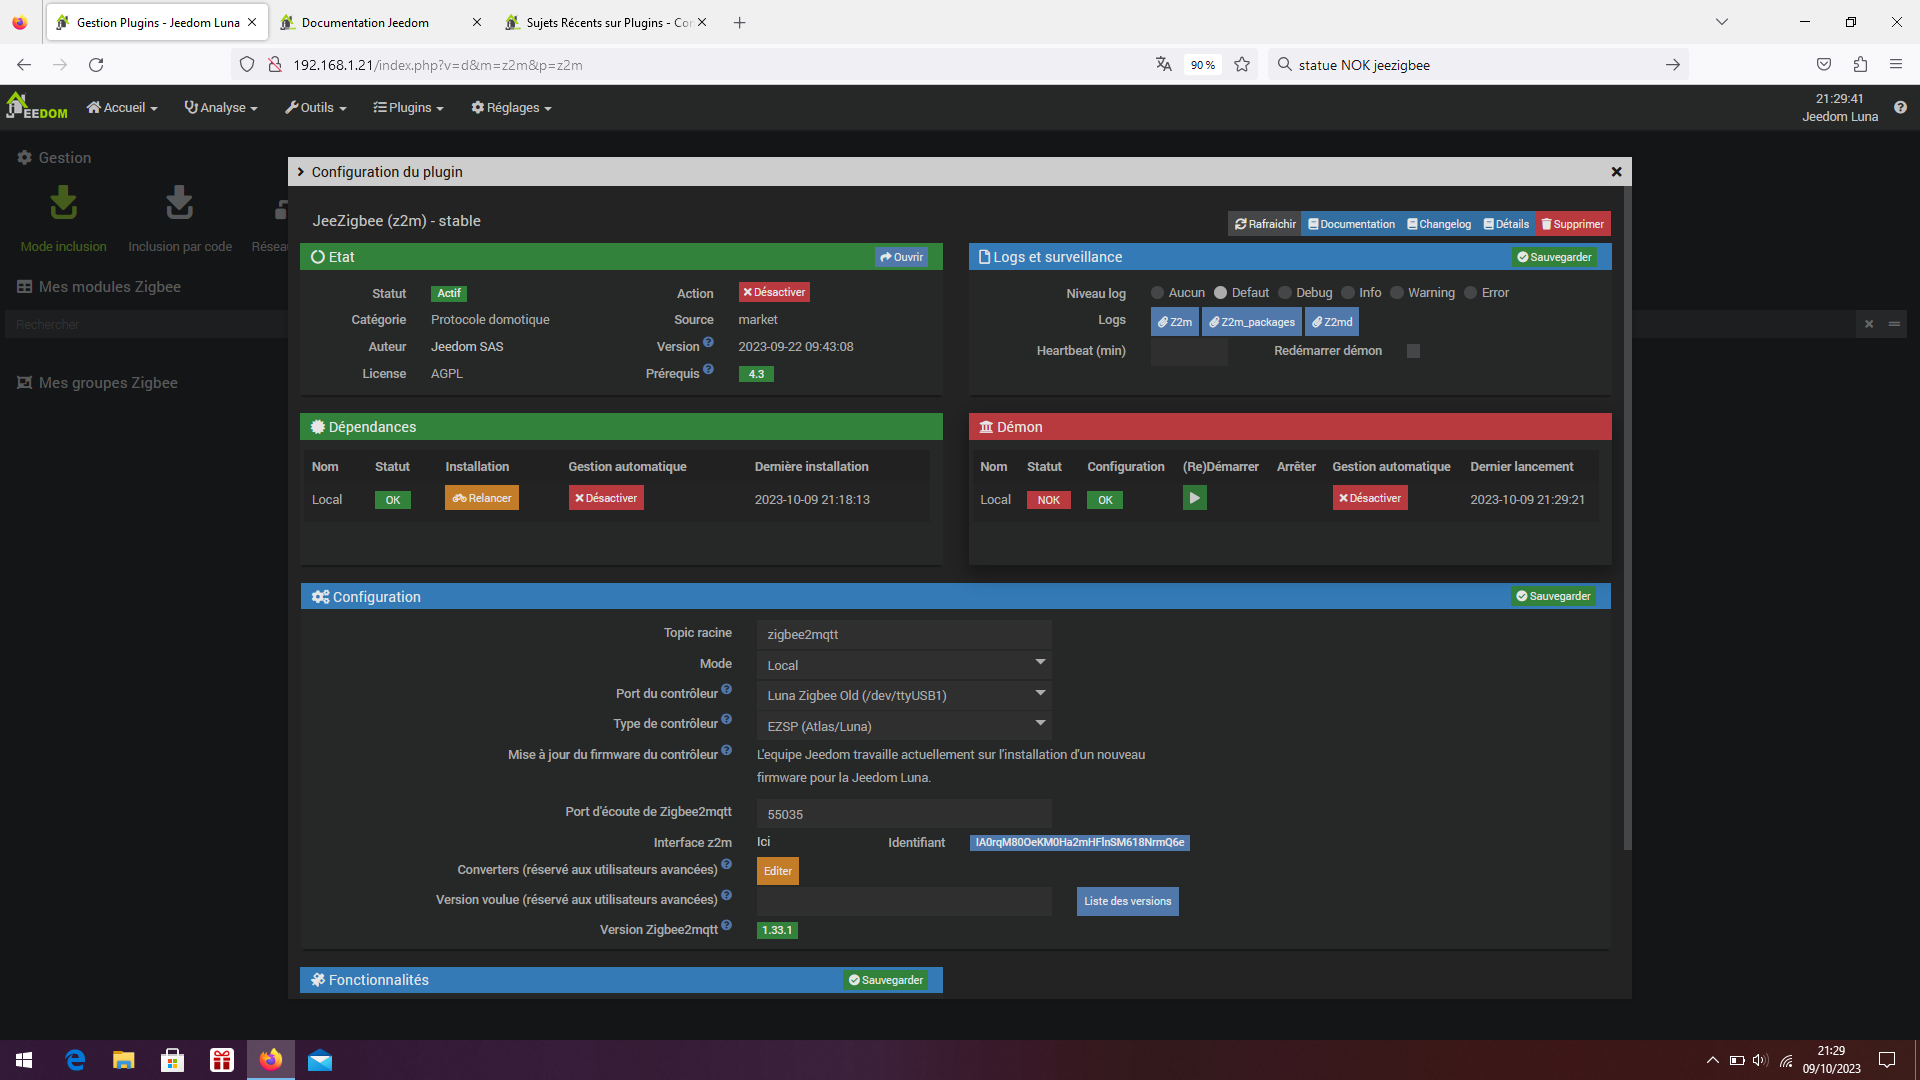Screen dimensions: 1920x1080
Task: Click the Converters help icon
Action: [727, 865]
